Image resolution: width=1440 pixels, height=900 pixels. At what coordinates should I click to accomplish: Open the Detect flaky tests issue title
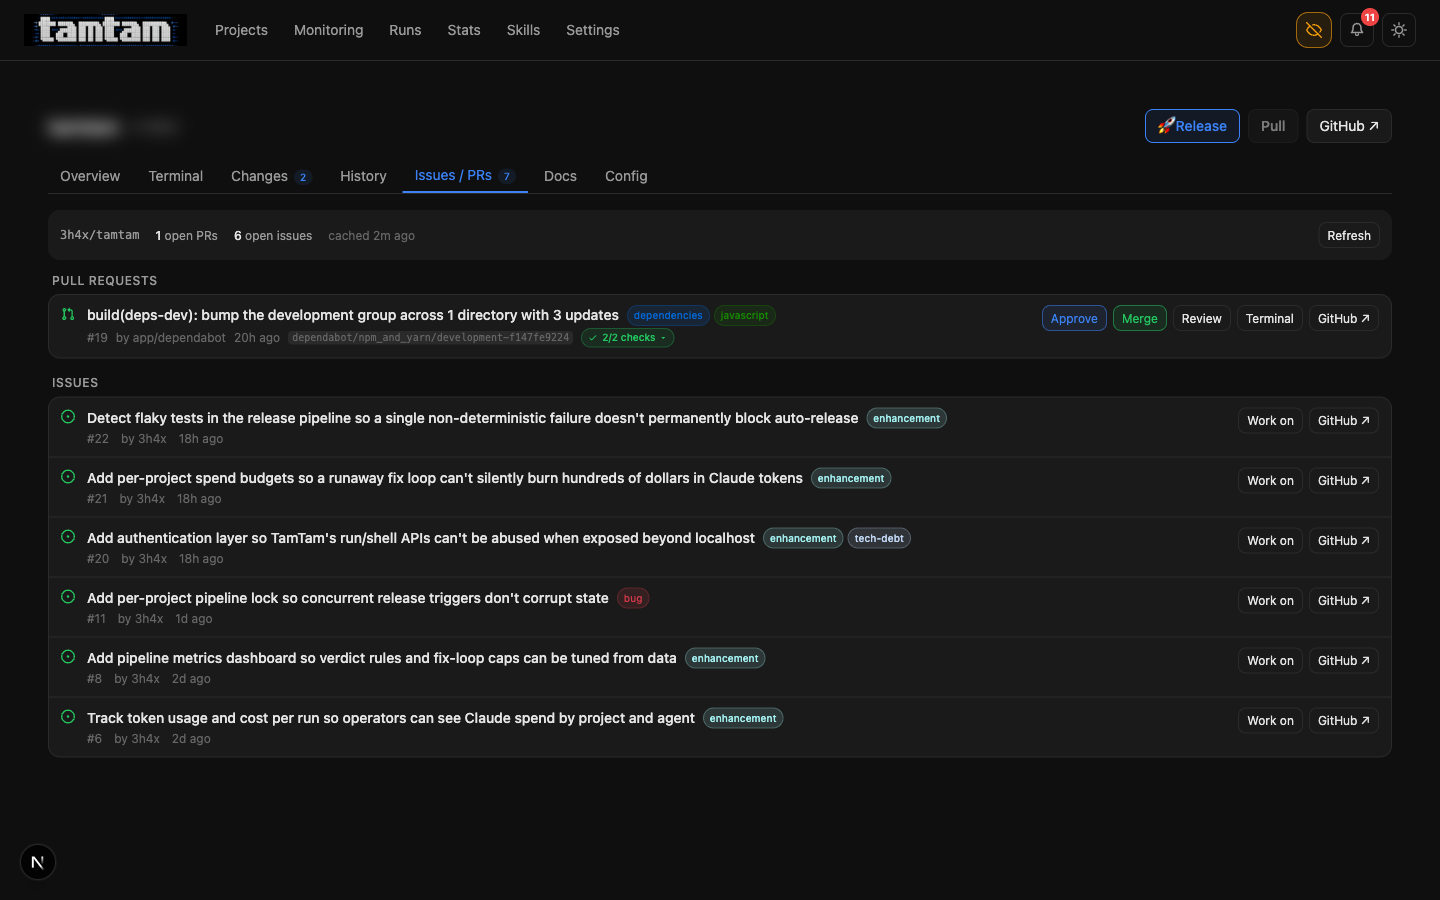472,418
